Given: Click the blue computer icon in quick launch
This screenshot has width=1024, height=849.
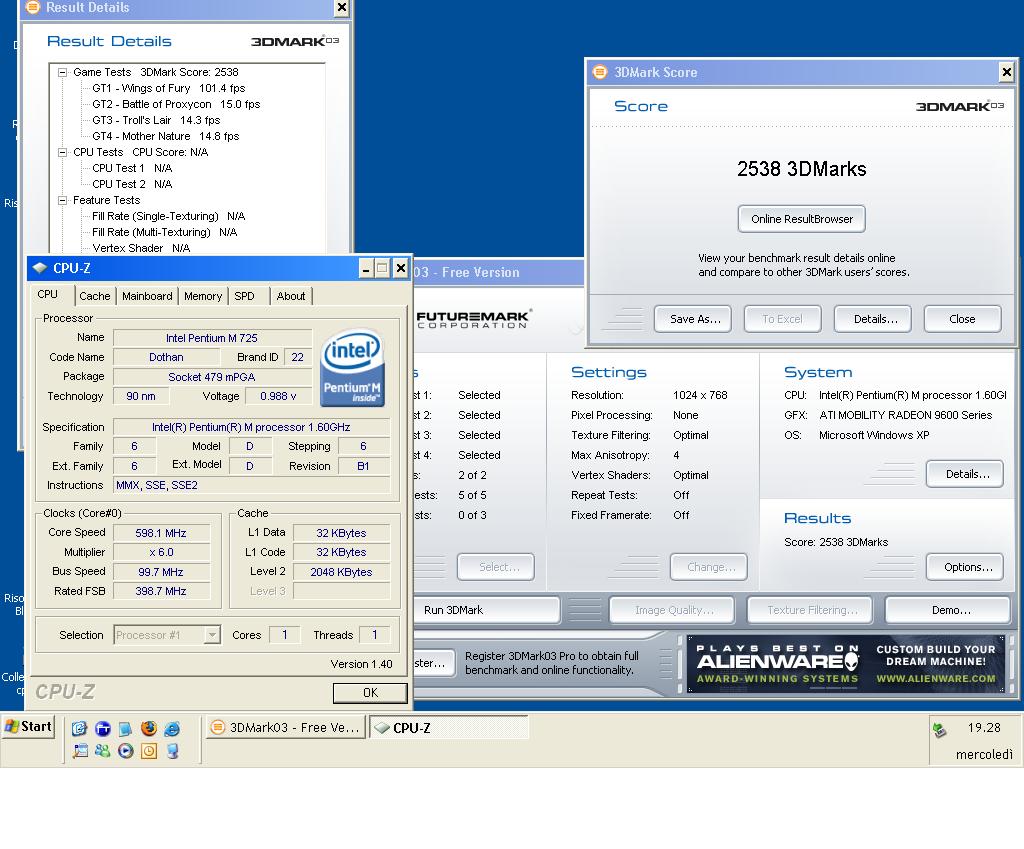Looking at the screenshot, I should [x=172, y=751].
